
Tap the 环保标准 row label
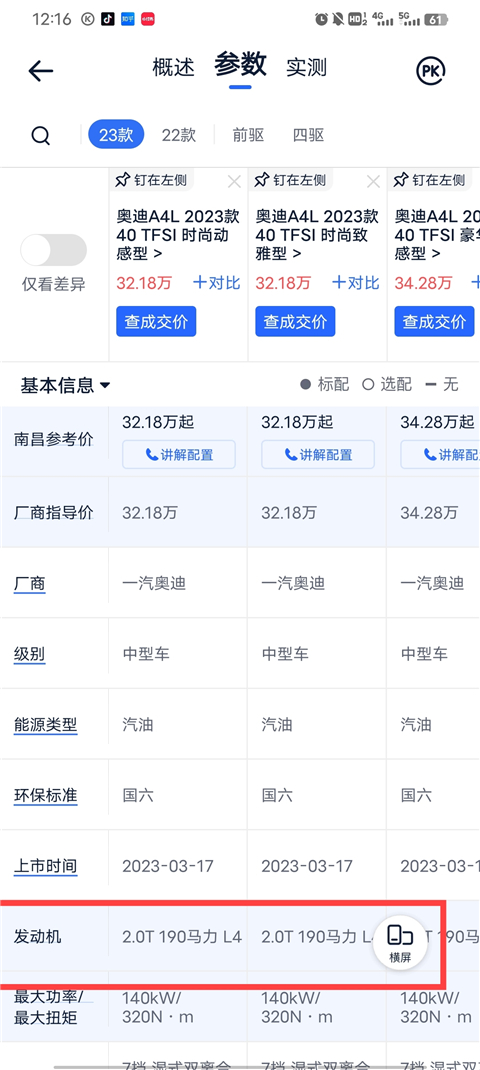tap(46, 796)
